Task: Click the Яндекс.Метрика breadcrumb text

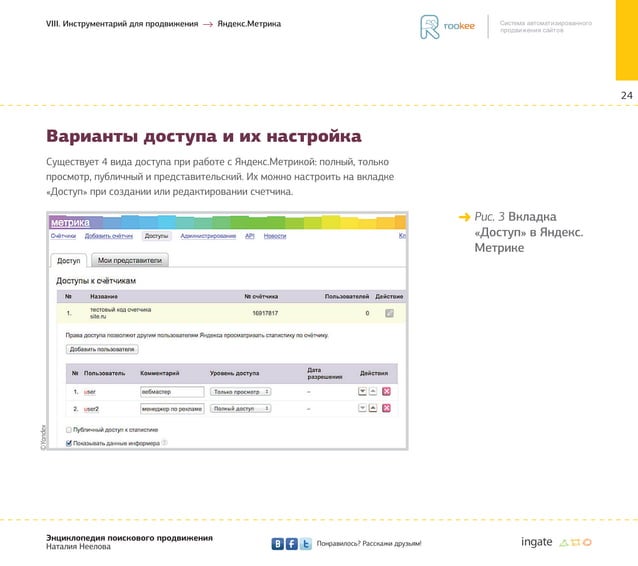Action: tap(249, 24)
